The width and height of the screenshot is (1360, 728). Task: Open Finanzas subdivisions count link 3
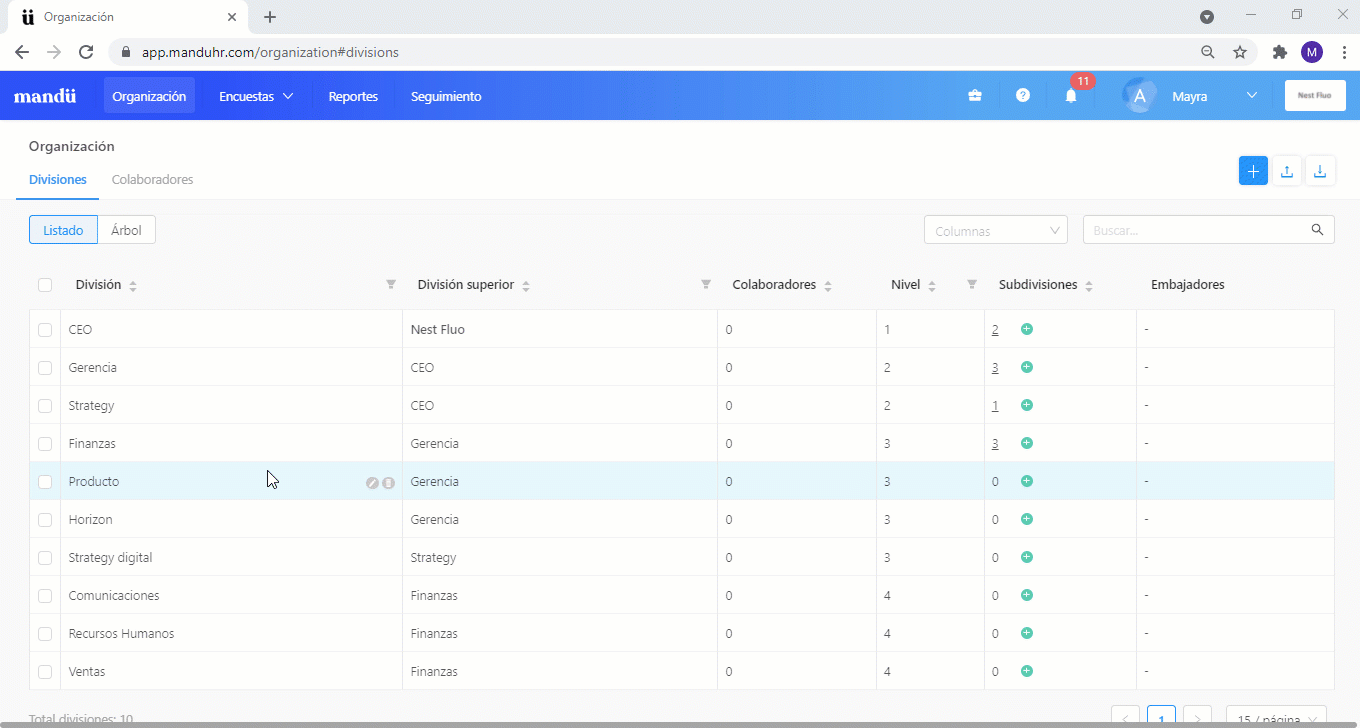pos(995,444)
